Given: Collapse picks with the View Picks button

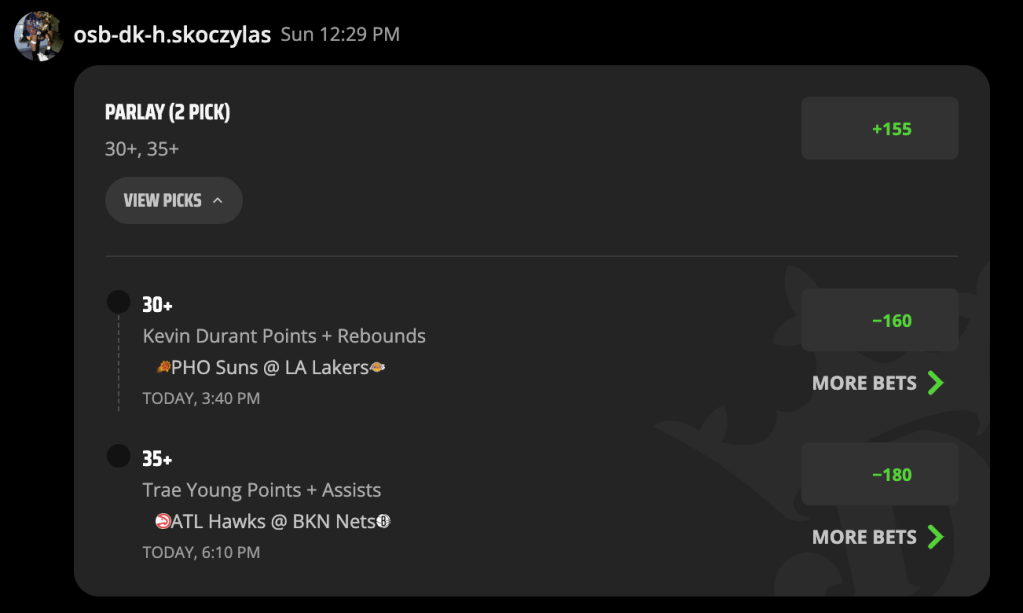Looking at the screenshot, I should [174, 200].
